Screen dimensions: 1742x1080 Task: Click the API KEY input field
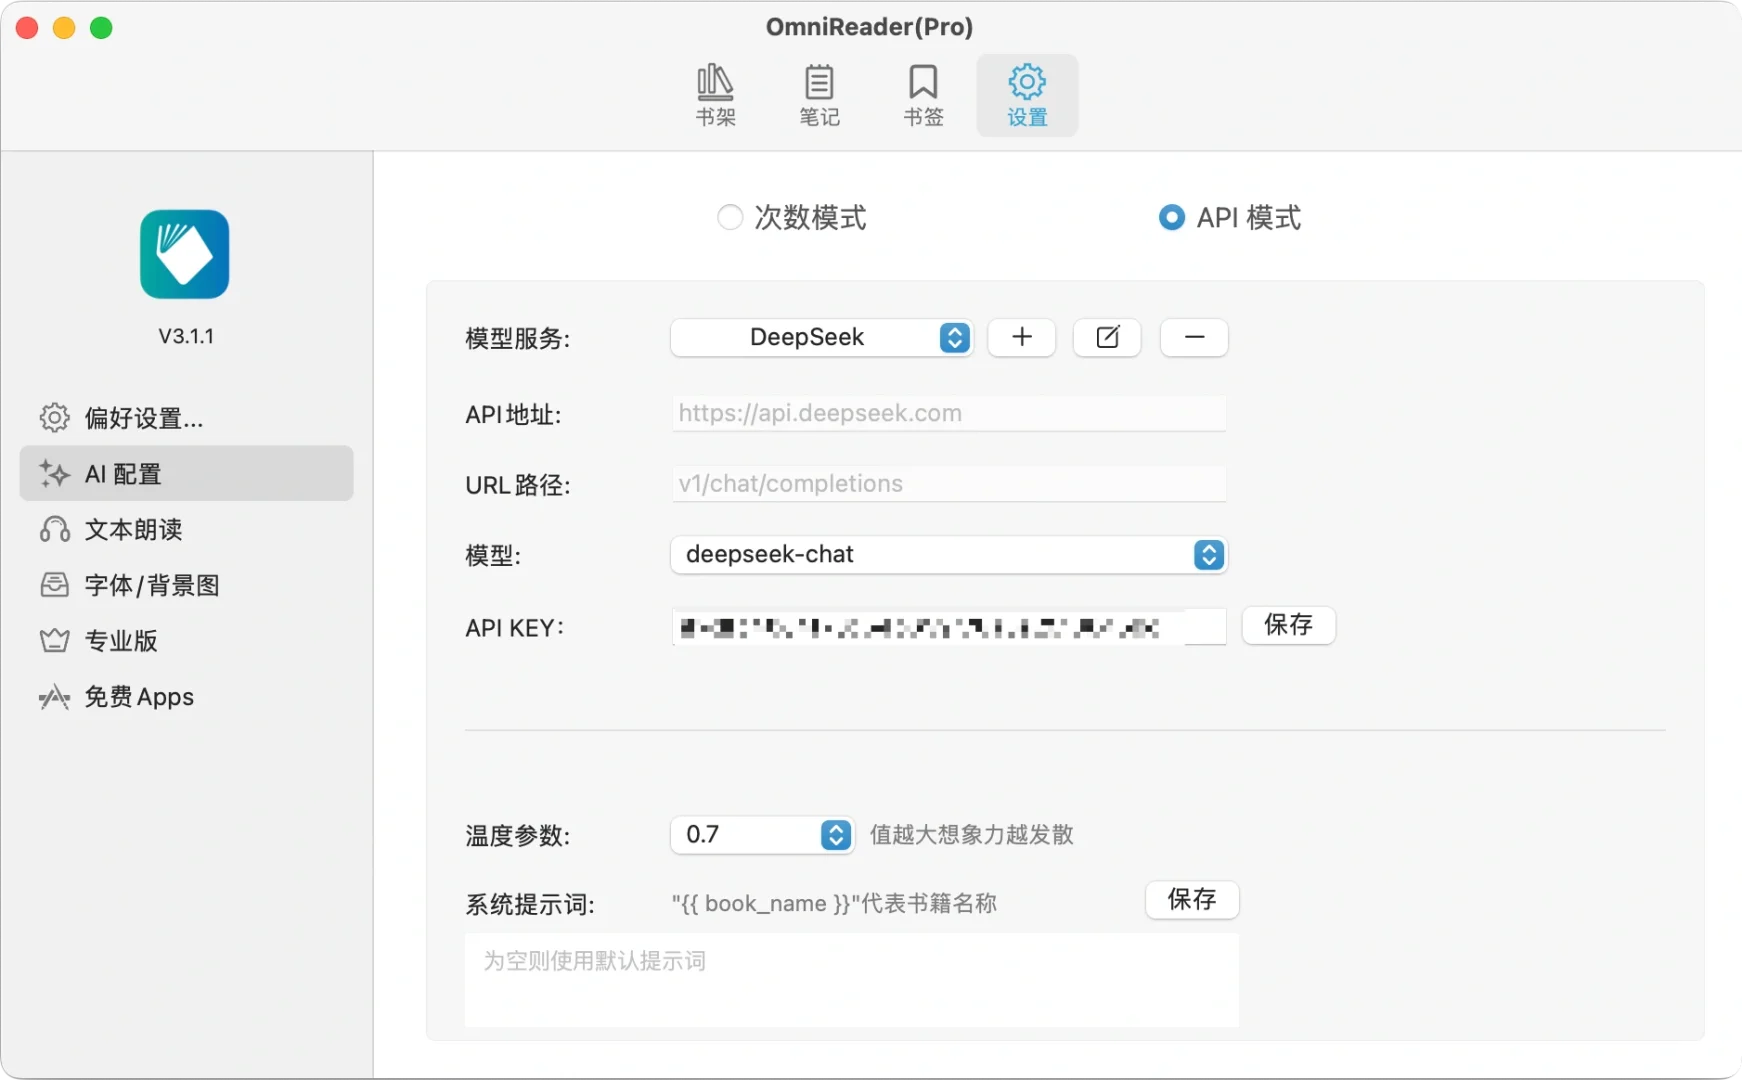949,627
